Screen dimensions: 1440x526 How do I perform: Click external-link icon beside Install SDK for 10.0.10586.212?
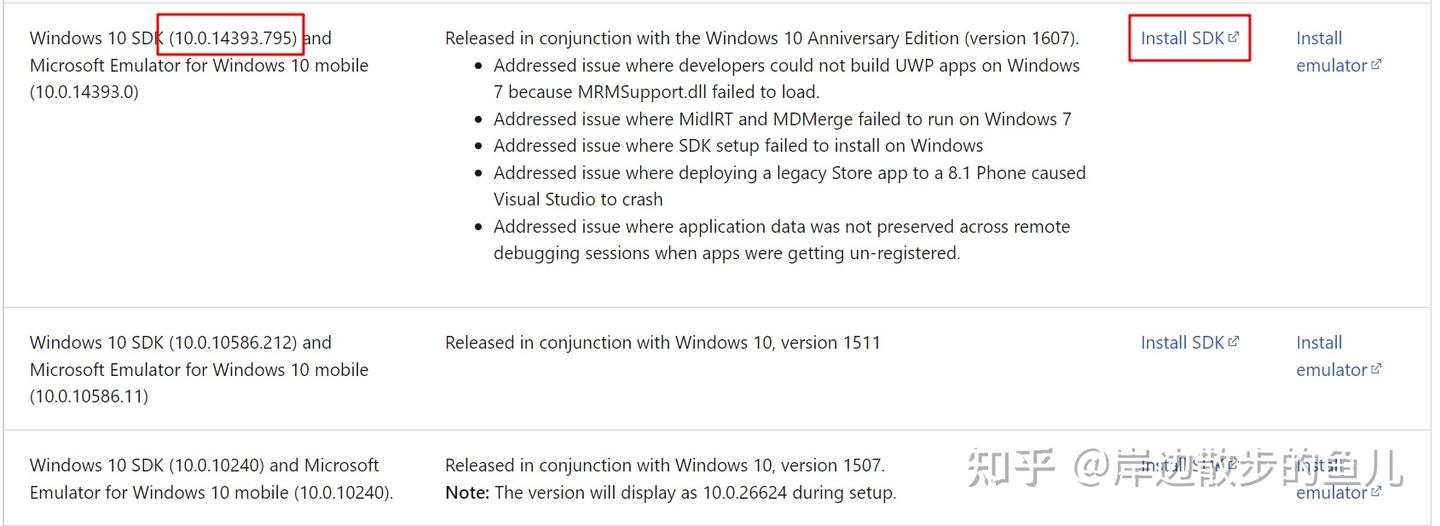[x=1234, y=341]
